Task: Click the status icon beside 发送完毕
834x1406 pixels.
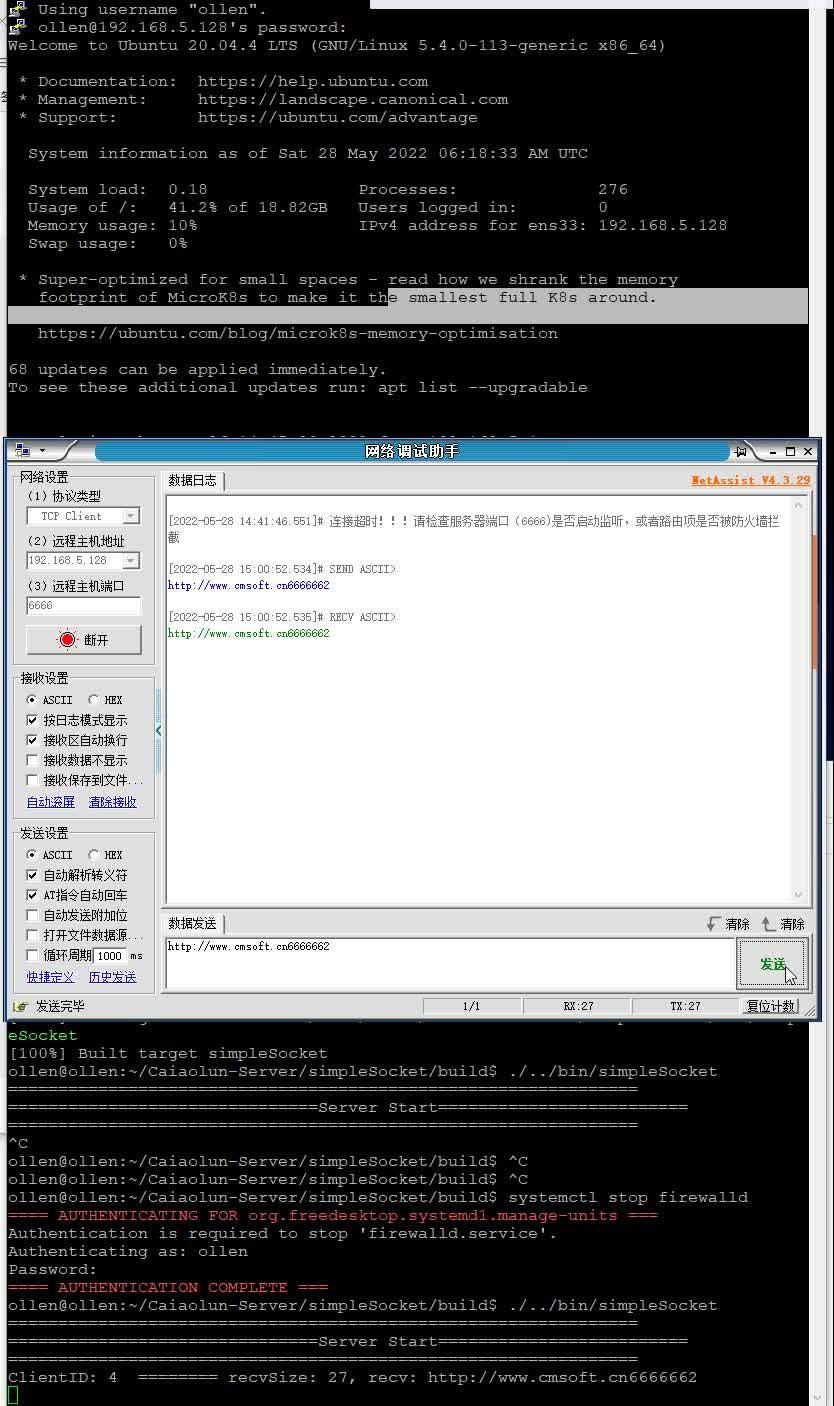Action: tap(21, 1006)
